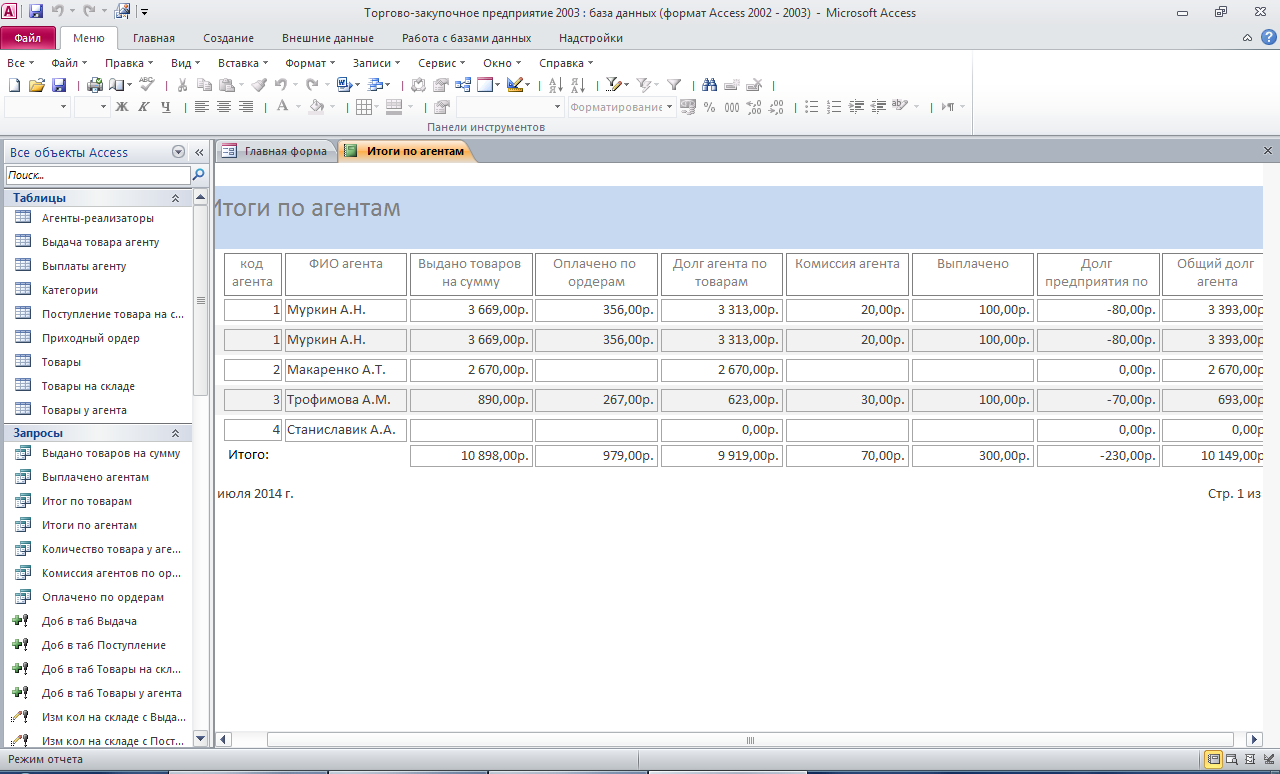Open Quick Access Toolbar customize dropdown
This screenshot has height=774, width=1280.
(145, 13)
